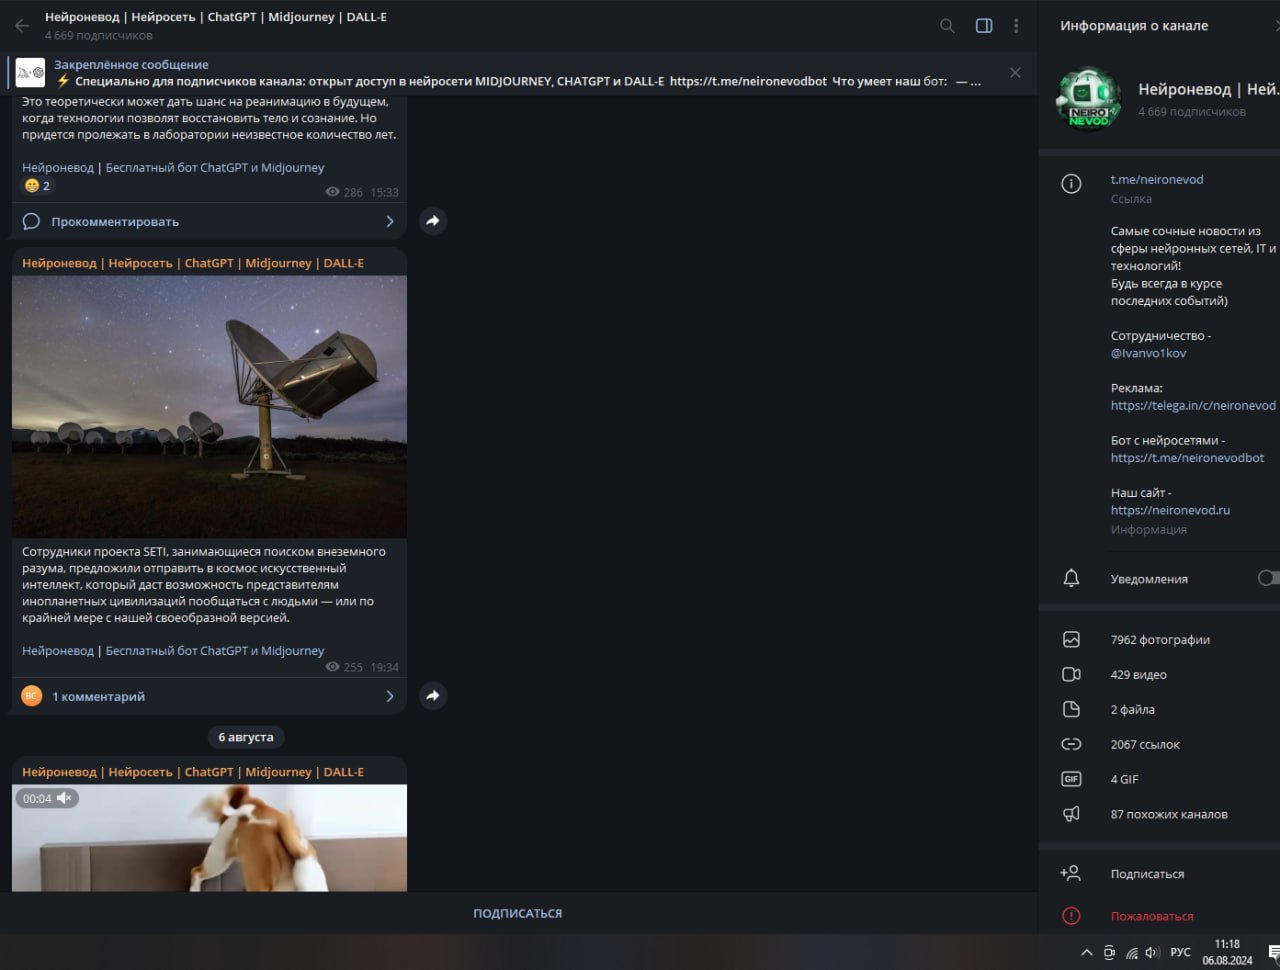Image resolution: width=1280 pixels, height=970 pixels.
Task: Open the taskbar clock showing 11:18
Action: pos(1227,952)
